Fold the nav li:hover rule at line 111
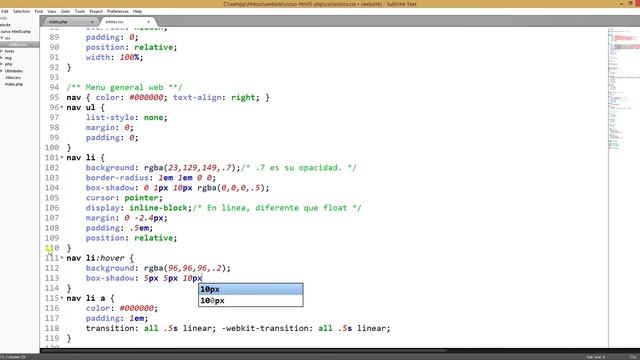Screen dimensions: 640x360 tap(62, 258)
